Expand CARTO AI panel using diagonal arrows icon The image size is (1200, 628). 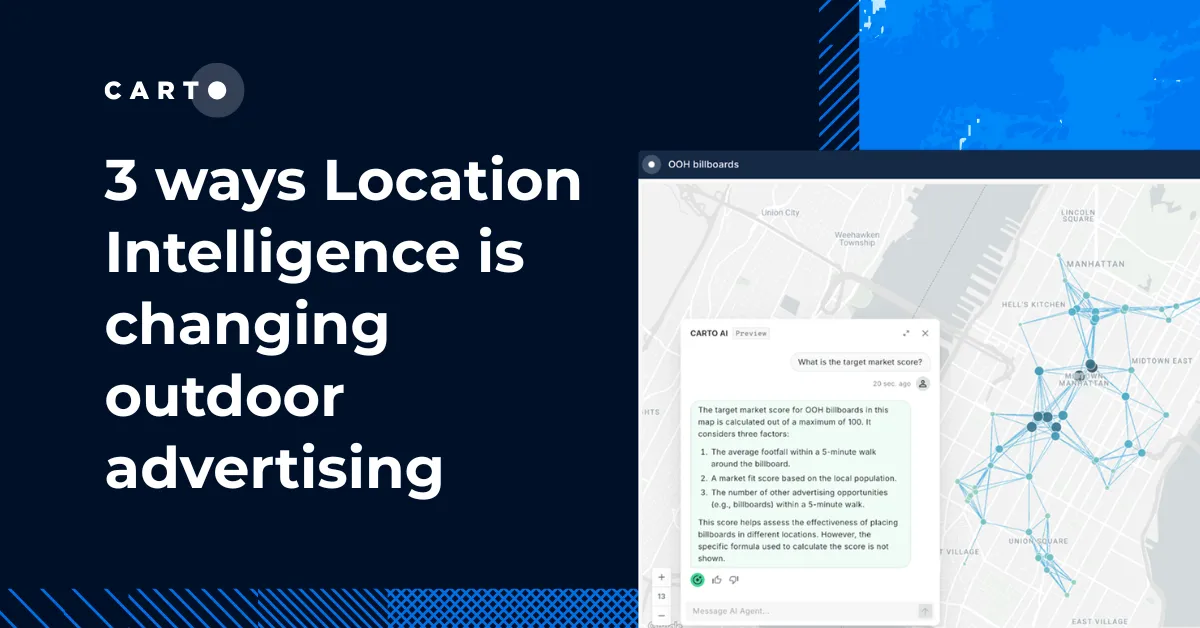tap(905, 333)
